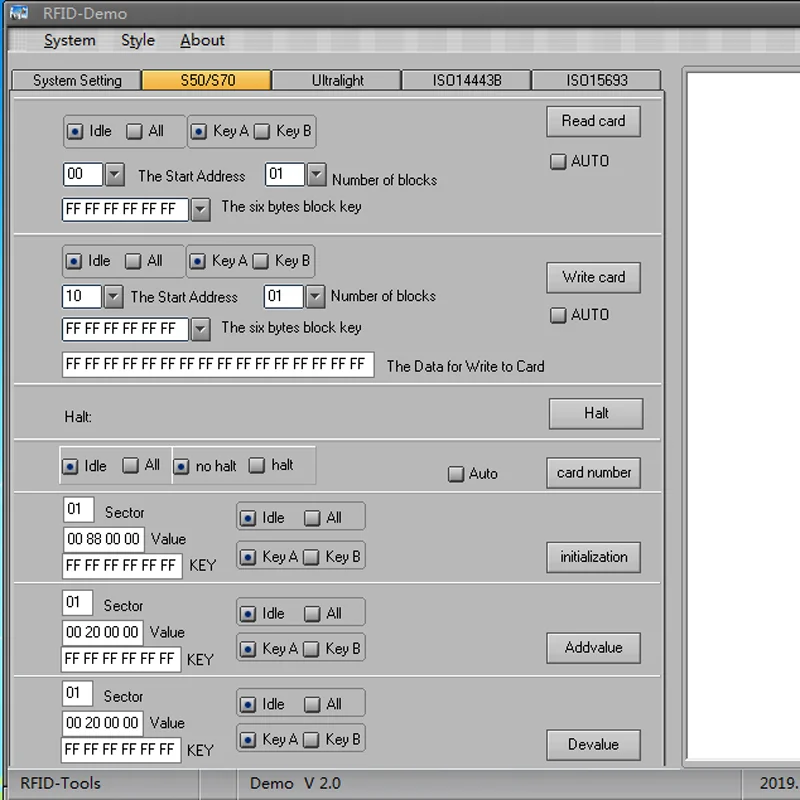Viewport: 800px width, 800px height.
Task: Click the Write card start address field 10
Action: pyautogui.click(x=82, y=296)
